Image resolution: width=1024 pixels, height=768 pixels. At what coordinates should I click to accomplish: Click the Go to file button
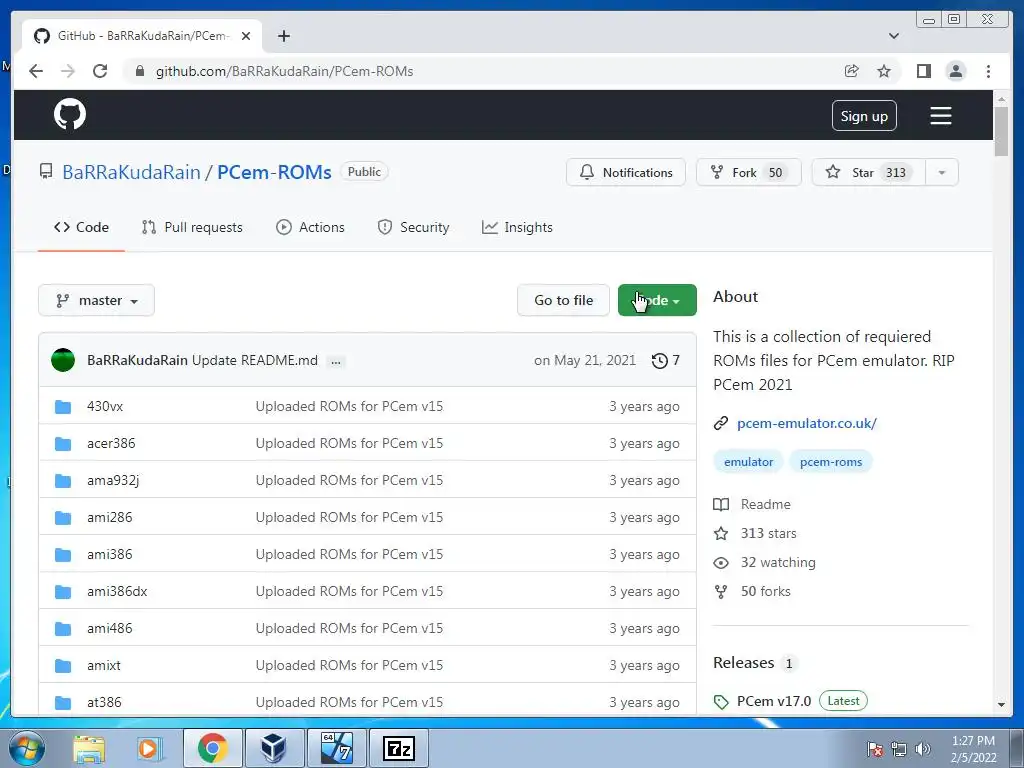coord(564,300)
